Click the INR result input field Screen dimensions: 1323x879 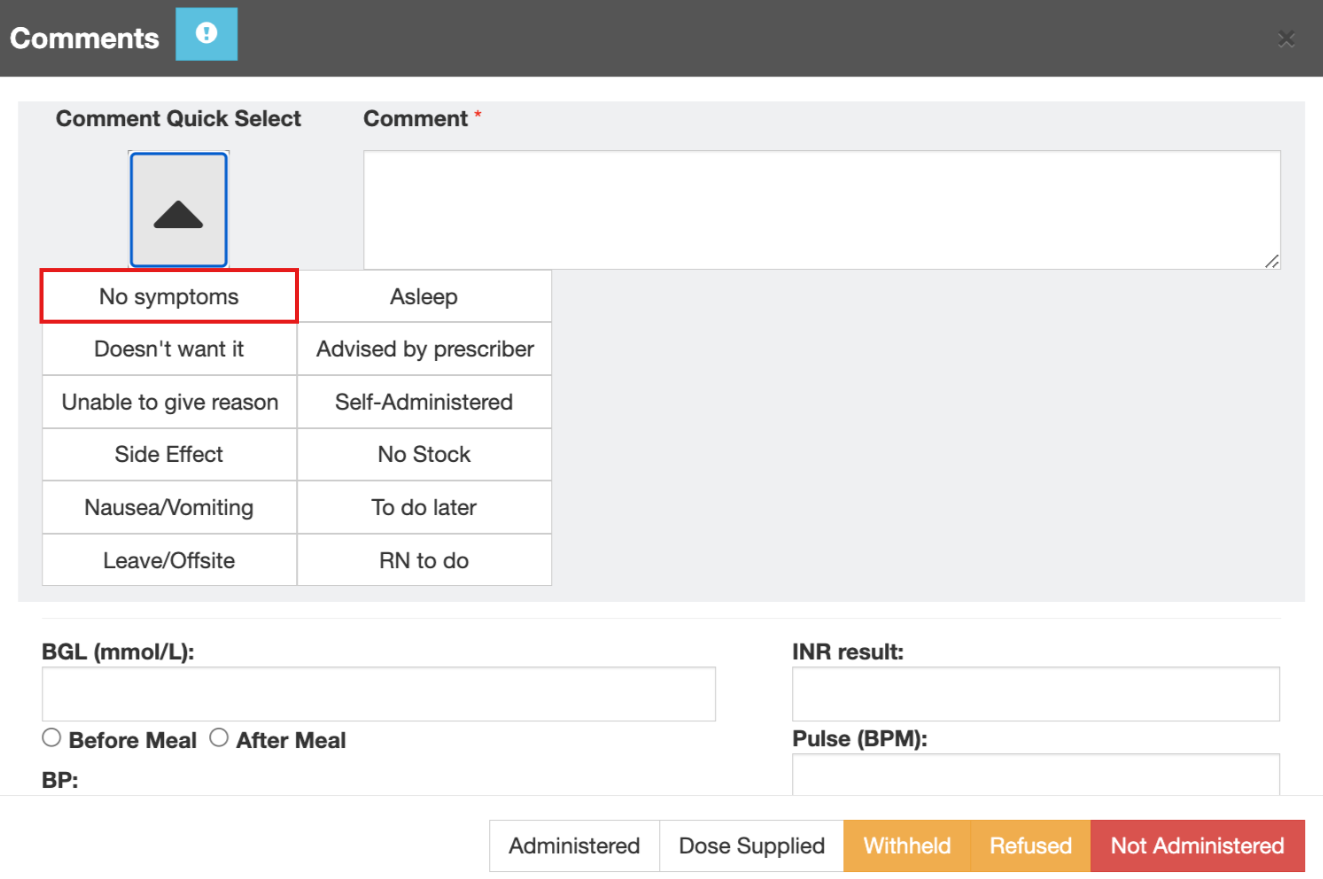point(1035,694)
